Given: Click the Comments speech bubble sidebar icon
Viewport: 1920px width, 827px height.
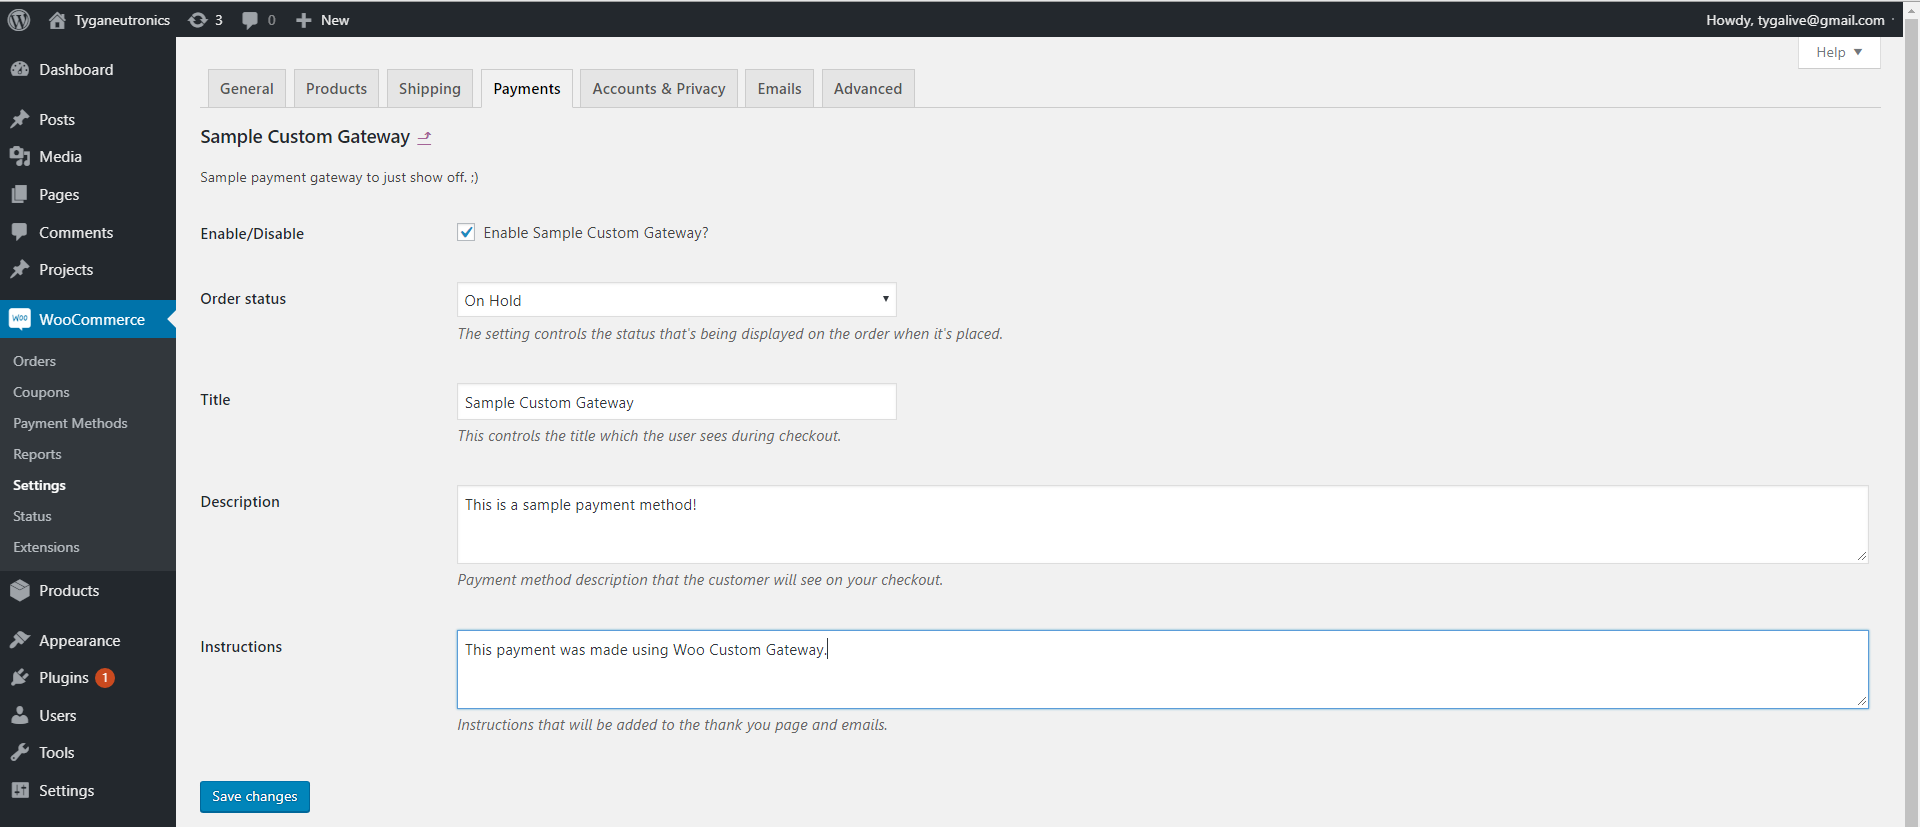Looking at the screenshot, I should [x=20, y=232].
